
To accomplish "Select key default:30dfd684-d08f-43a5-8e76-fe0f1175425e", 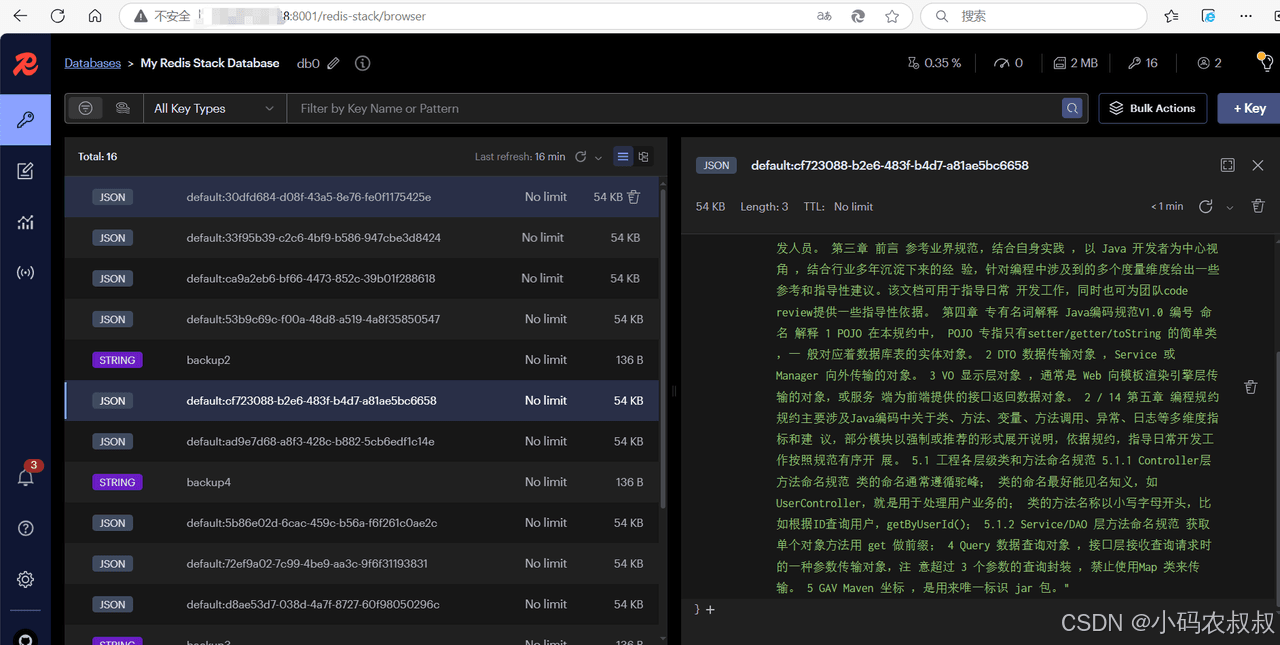I will click(x=362, y=197).
